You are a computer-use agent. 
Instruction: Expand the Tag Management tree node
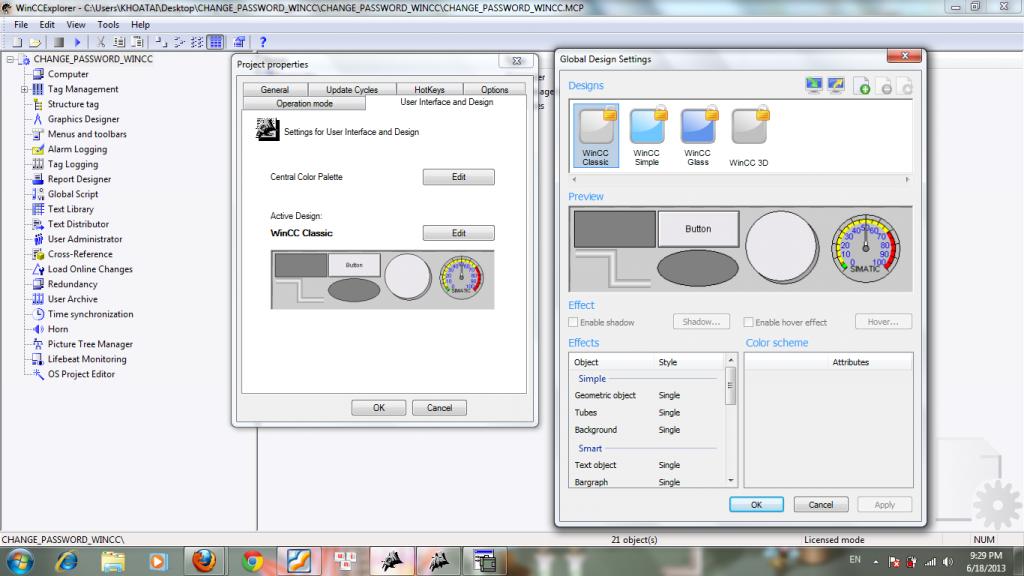[24, 89]
